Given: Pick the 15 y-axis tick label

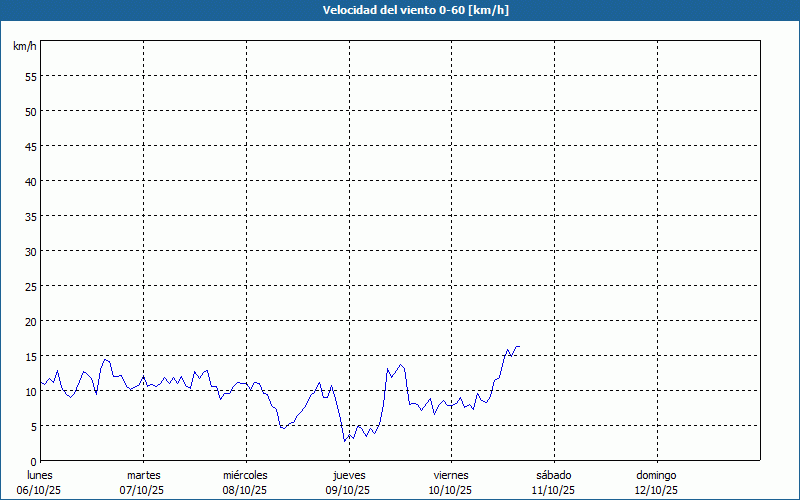Looking at the screenshot, I should point(31,356).
